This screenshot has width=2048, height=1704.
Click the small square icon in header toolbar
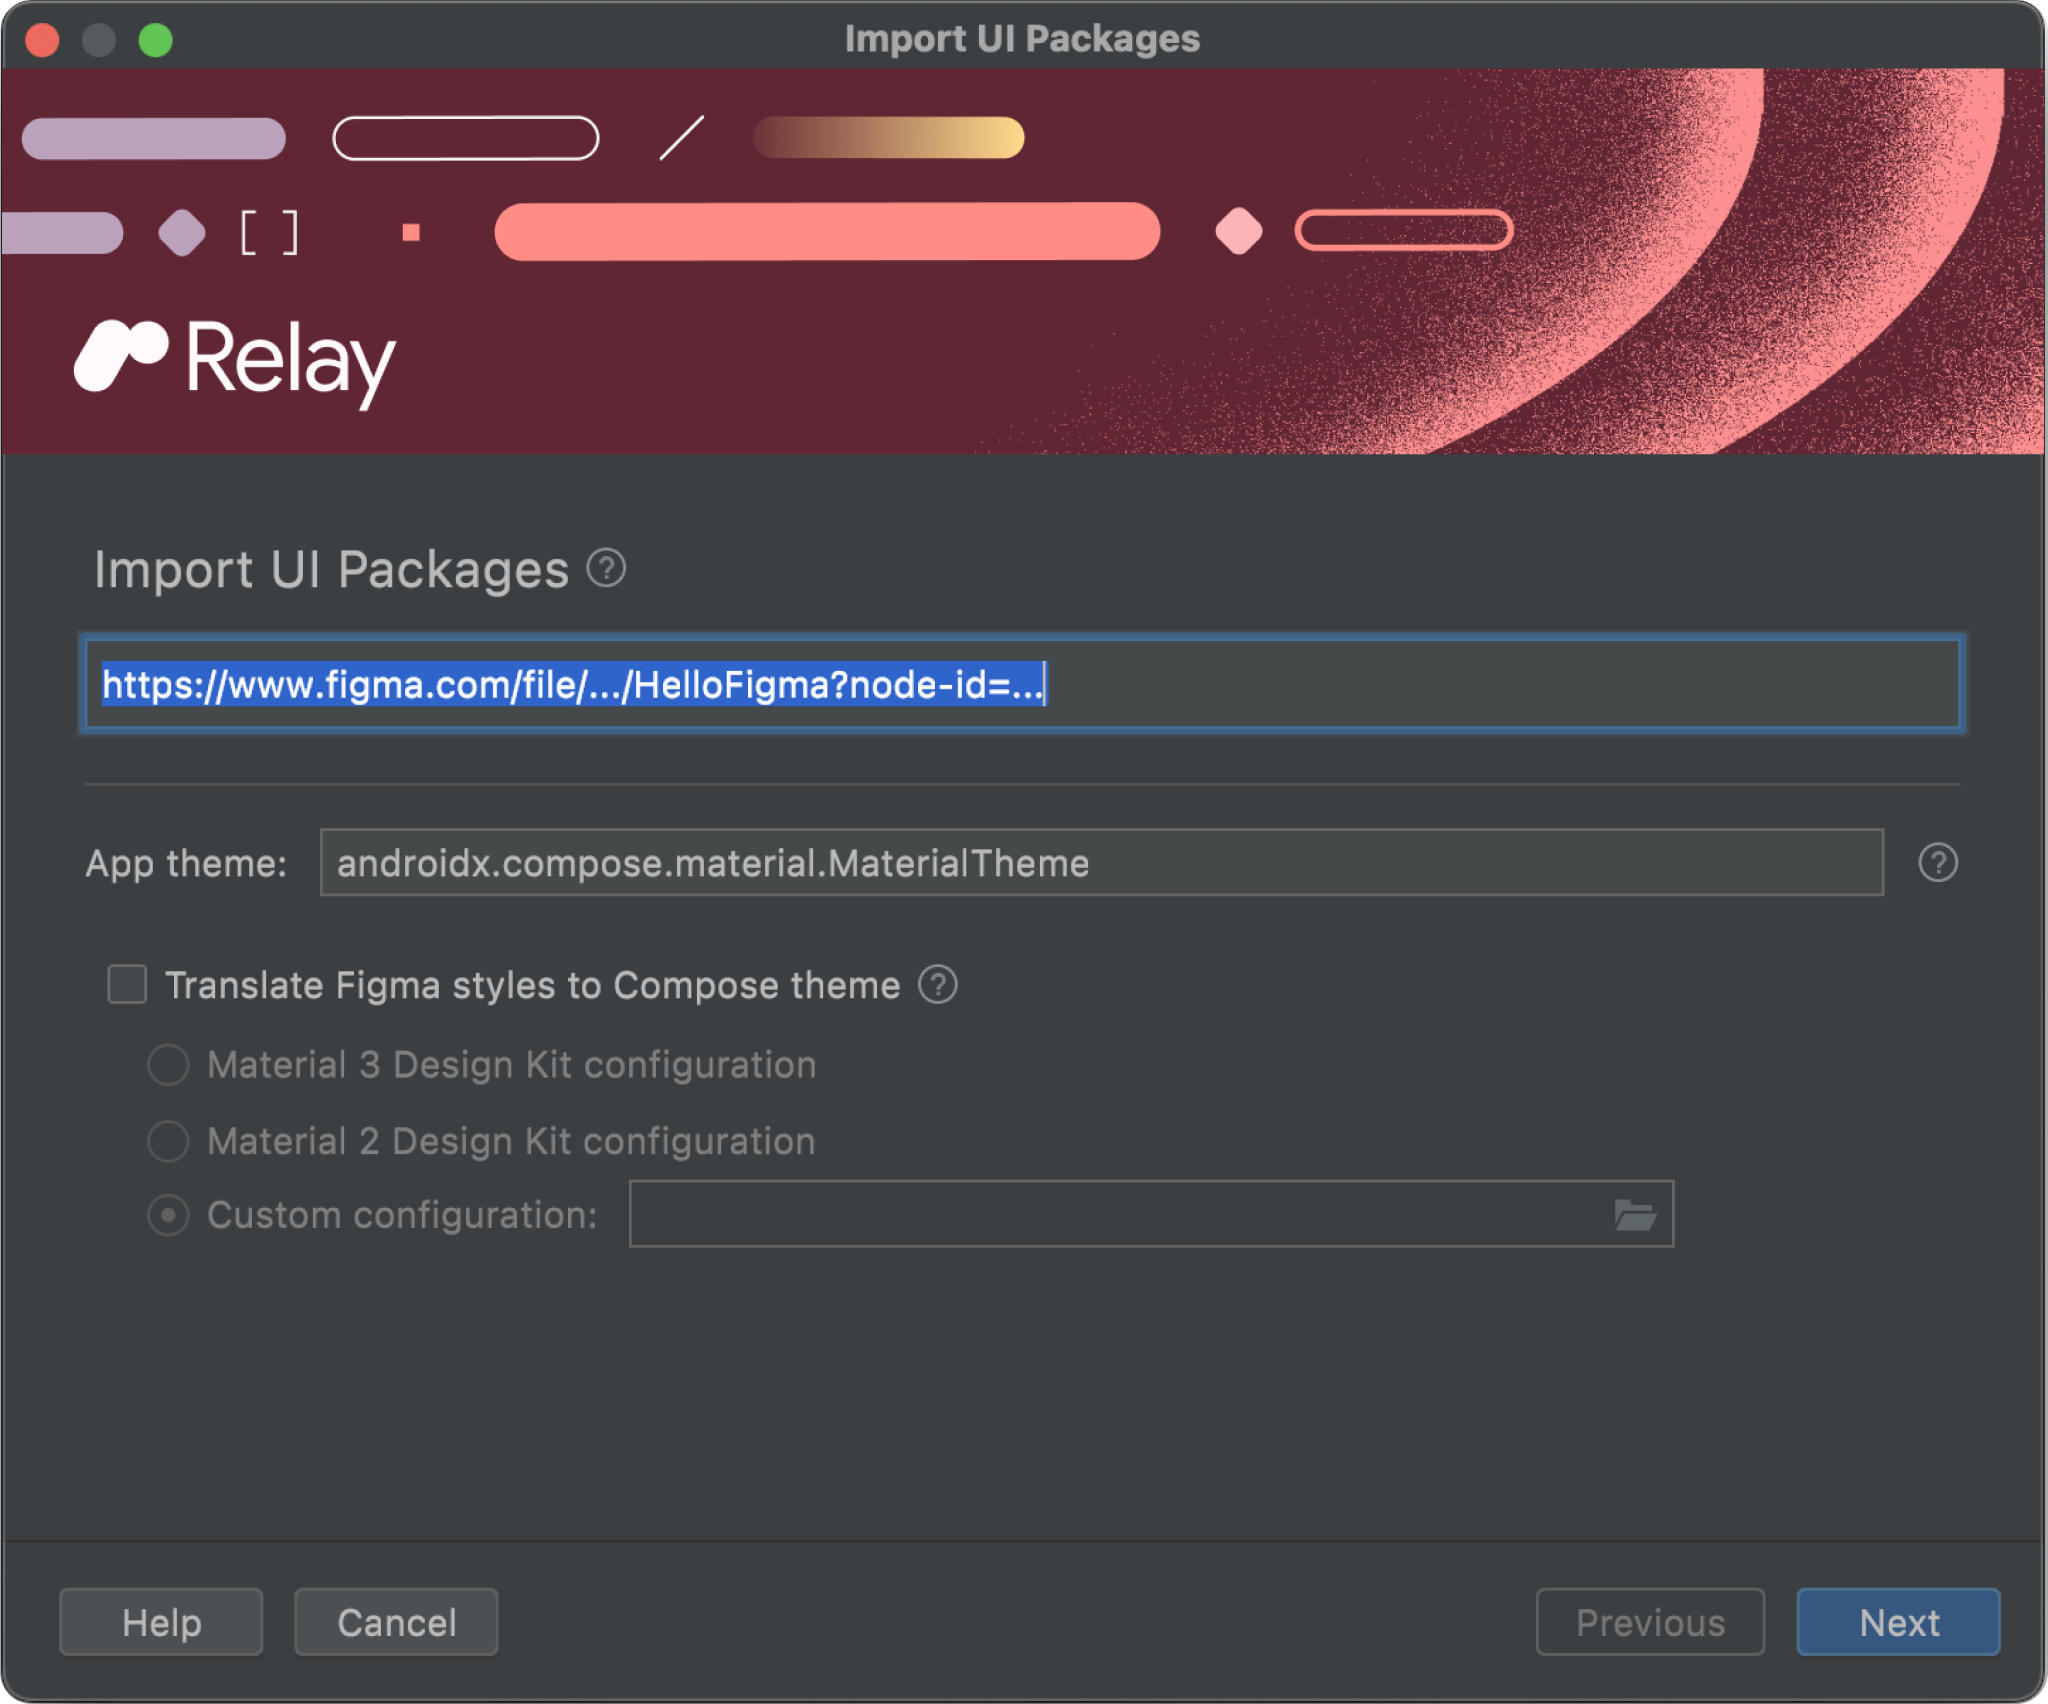(413, 228)
